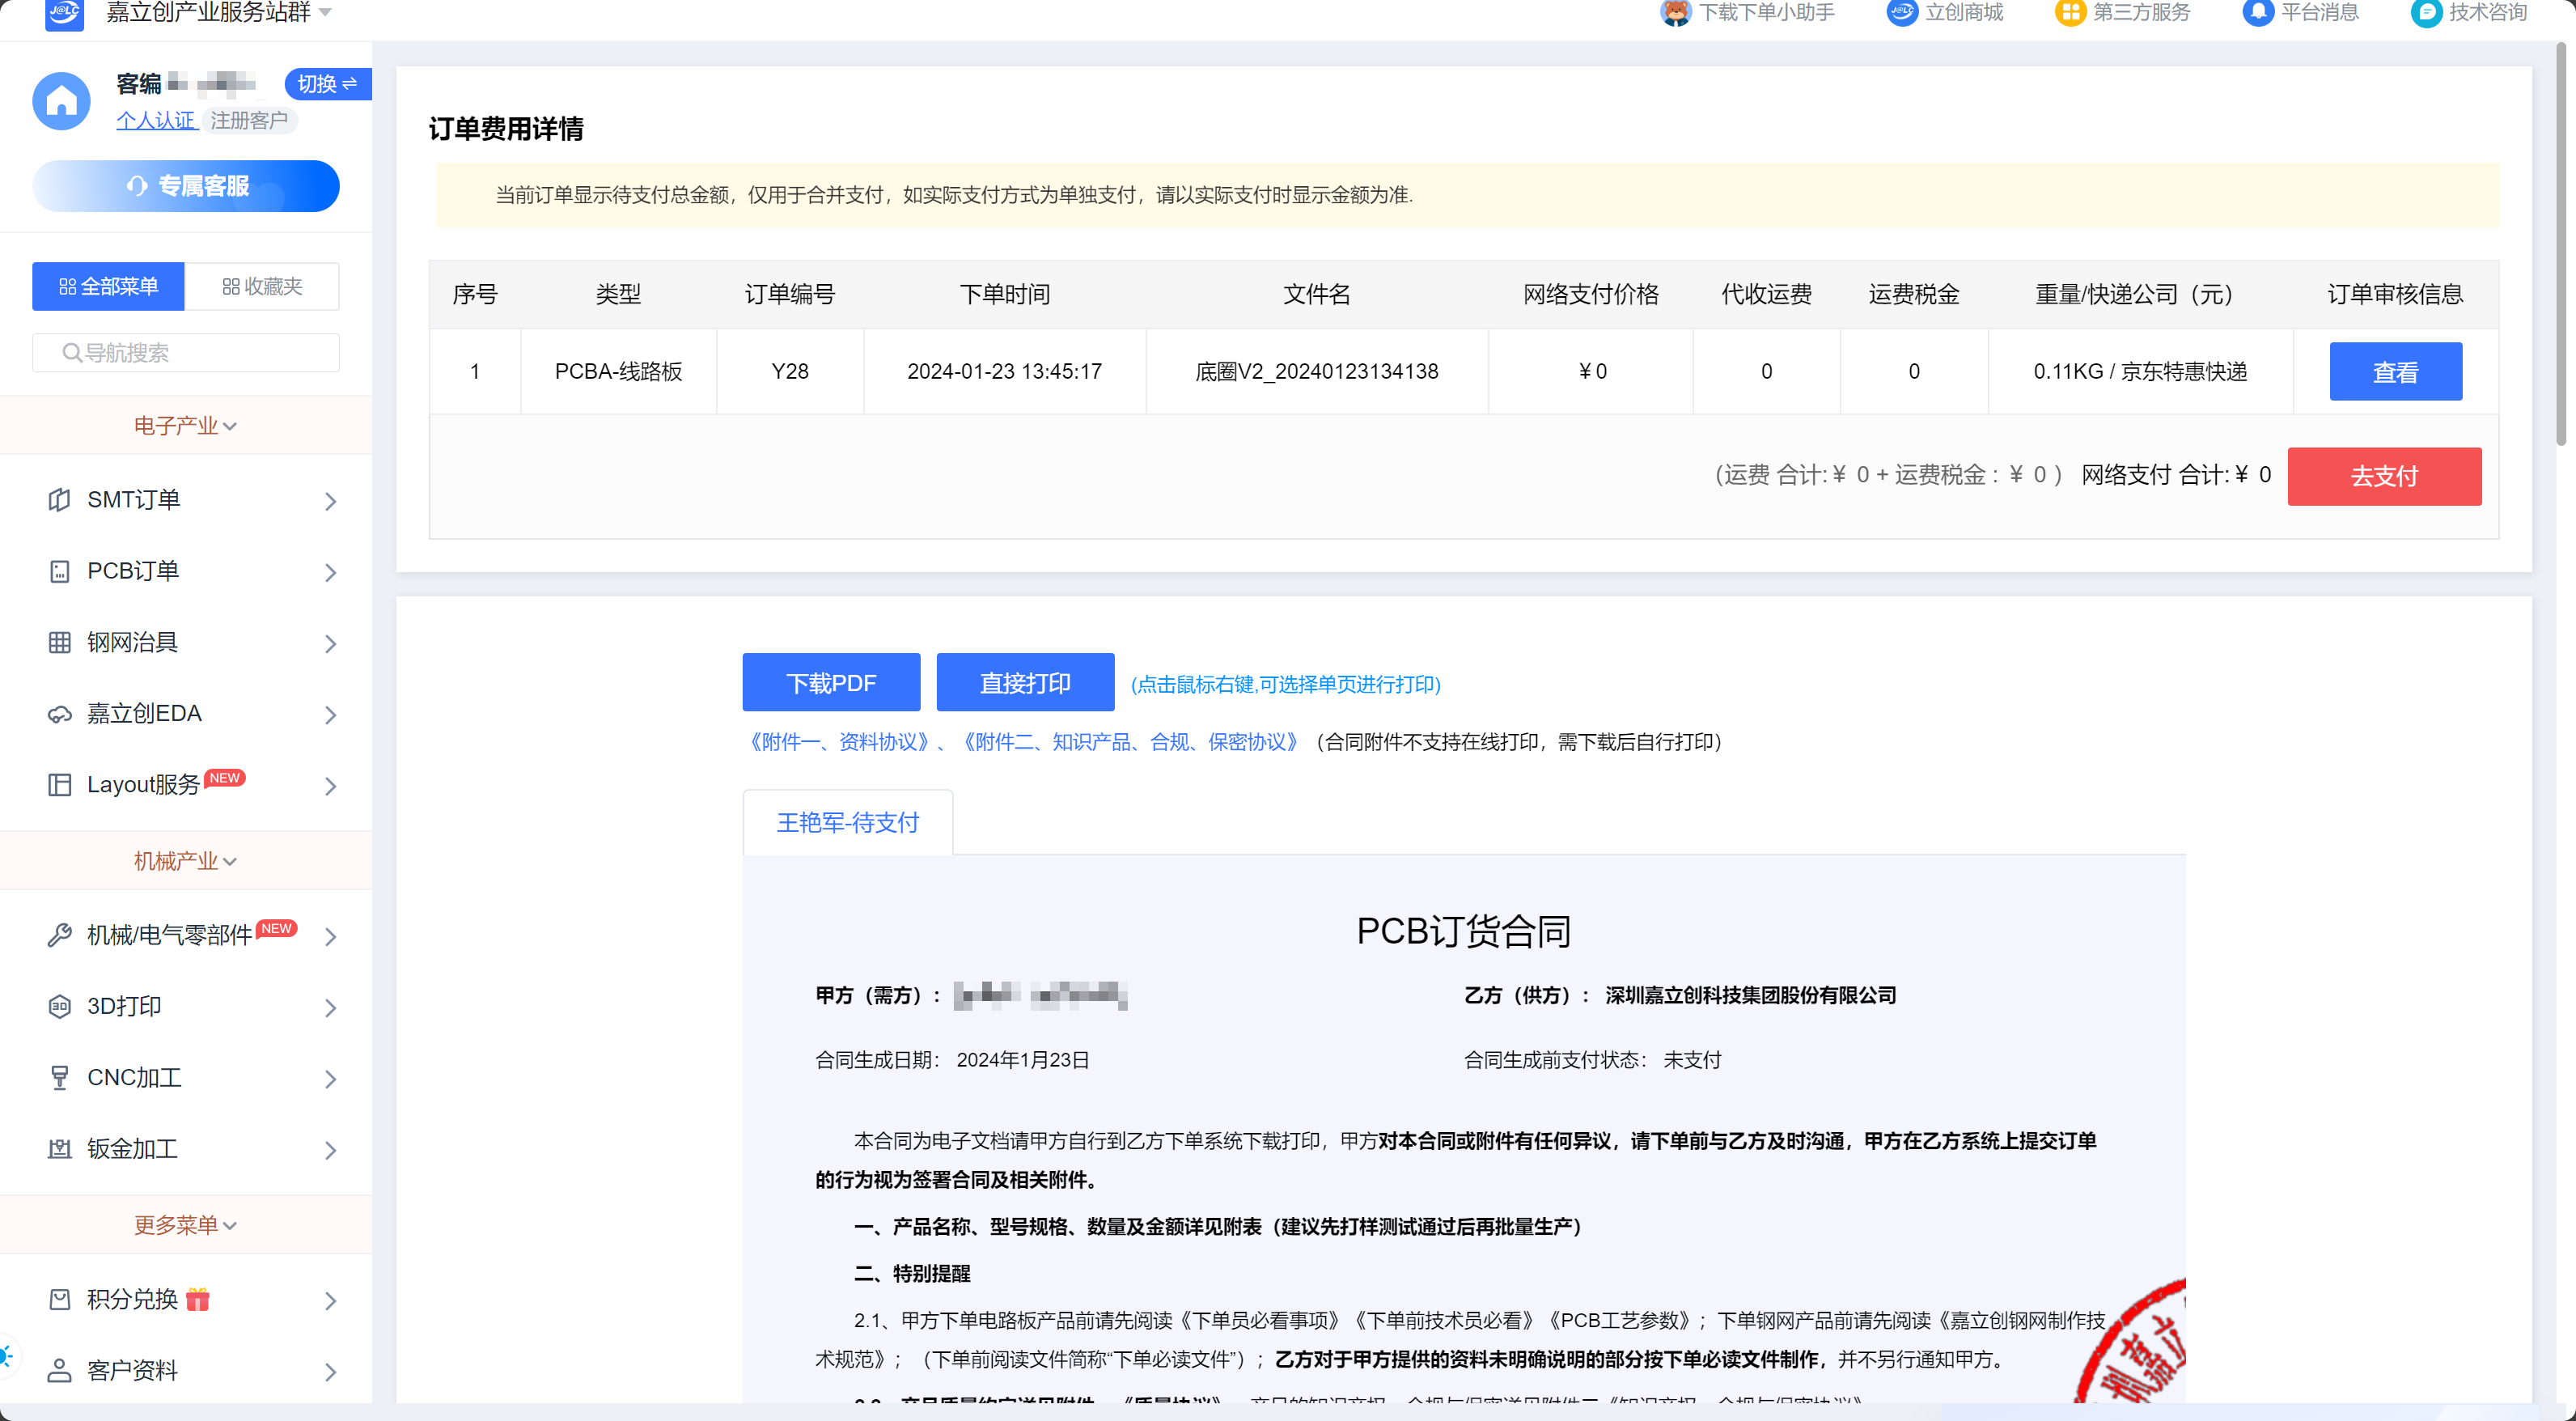Click the 嘉立创EDA cloud icon
Image resolution: width=2576 pixels, height=1421 pixels.
click(x=59, y=714)
